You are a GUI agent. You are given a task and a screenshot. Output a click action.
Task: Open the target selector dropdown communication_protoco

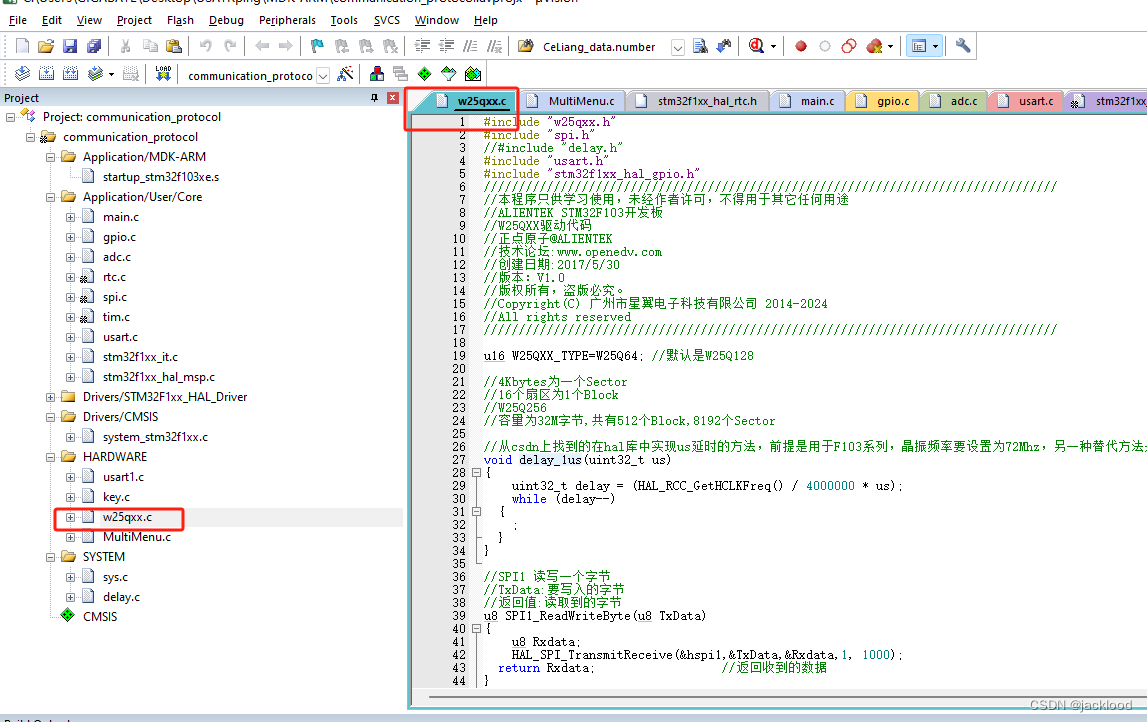[323, 76]
